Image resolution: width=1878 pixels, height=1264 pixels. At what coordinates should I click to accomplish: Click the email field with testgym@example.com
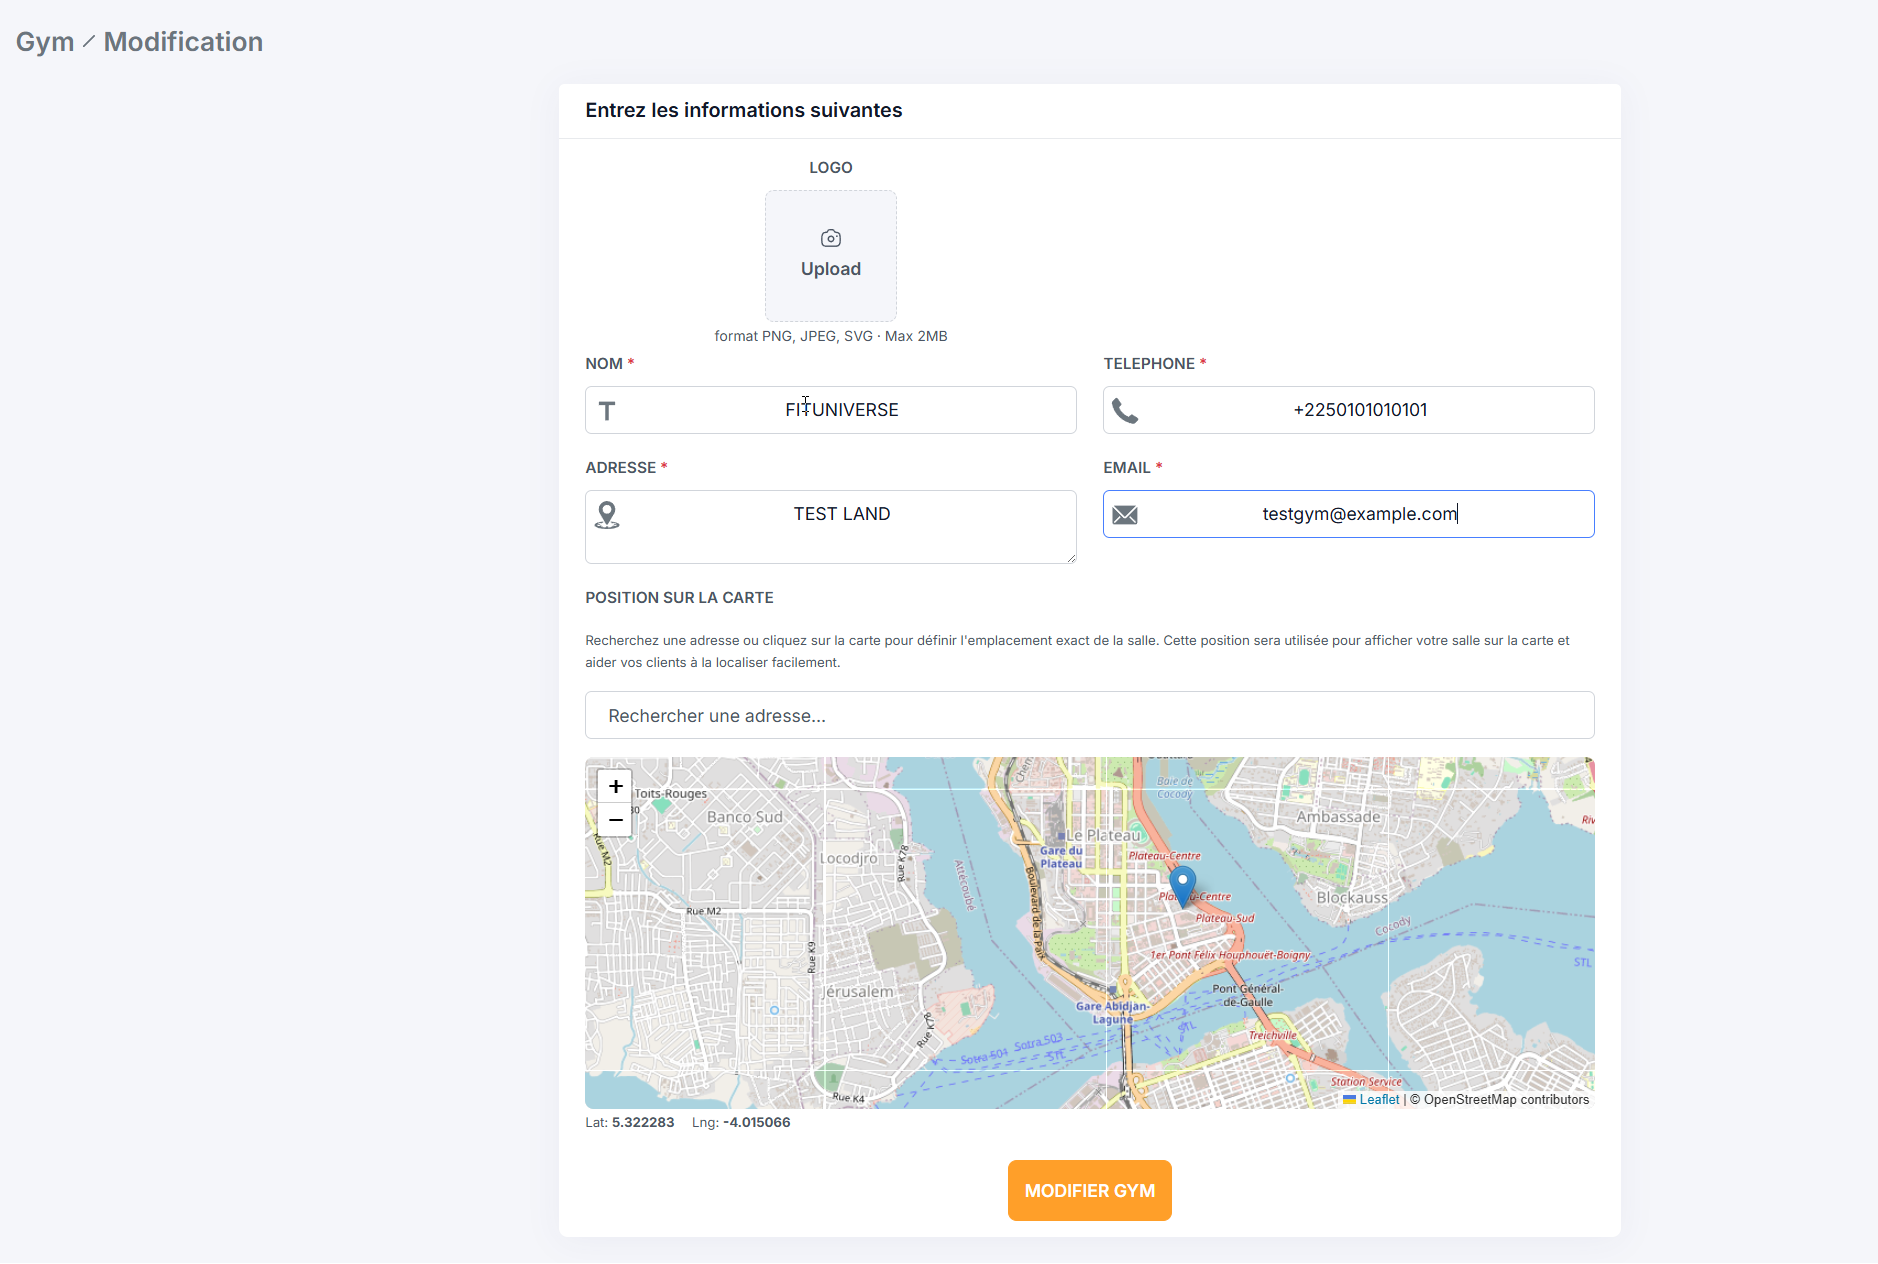[x=1348, y=514]
